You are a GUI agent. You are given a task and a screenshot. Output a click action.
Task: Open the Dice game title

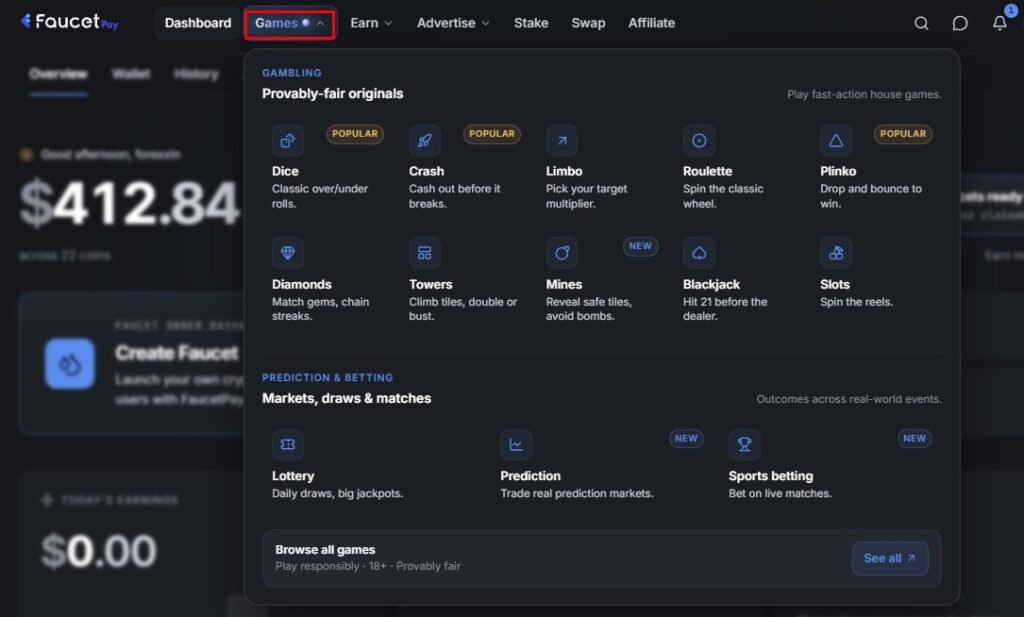click(x=285, y=171)
